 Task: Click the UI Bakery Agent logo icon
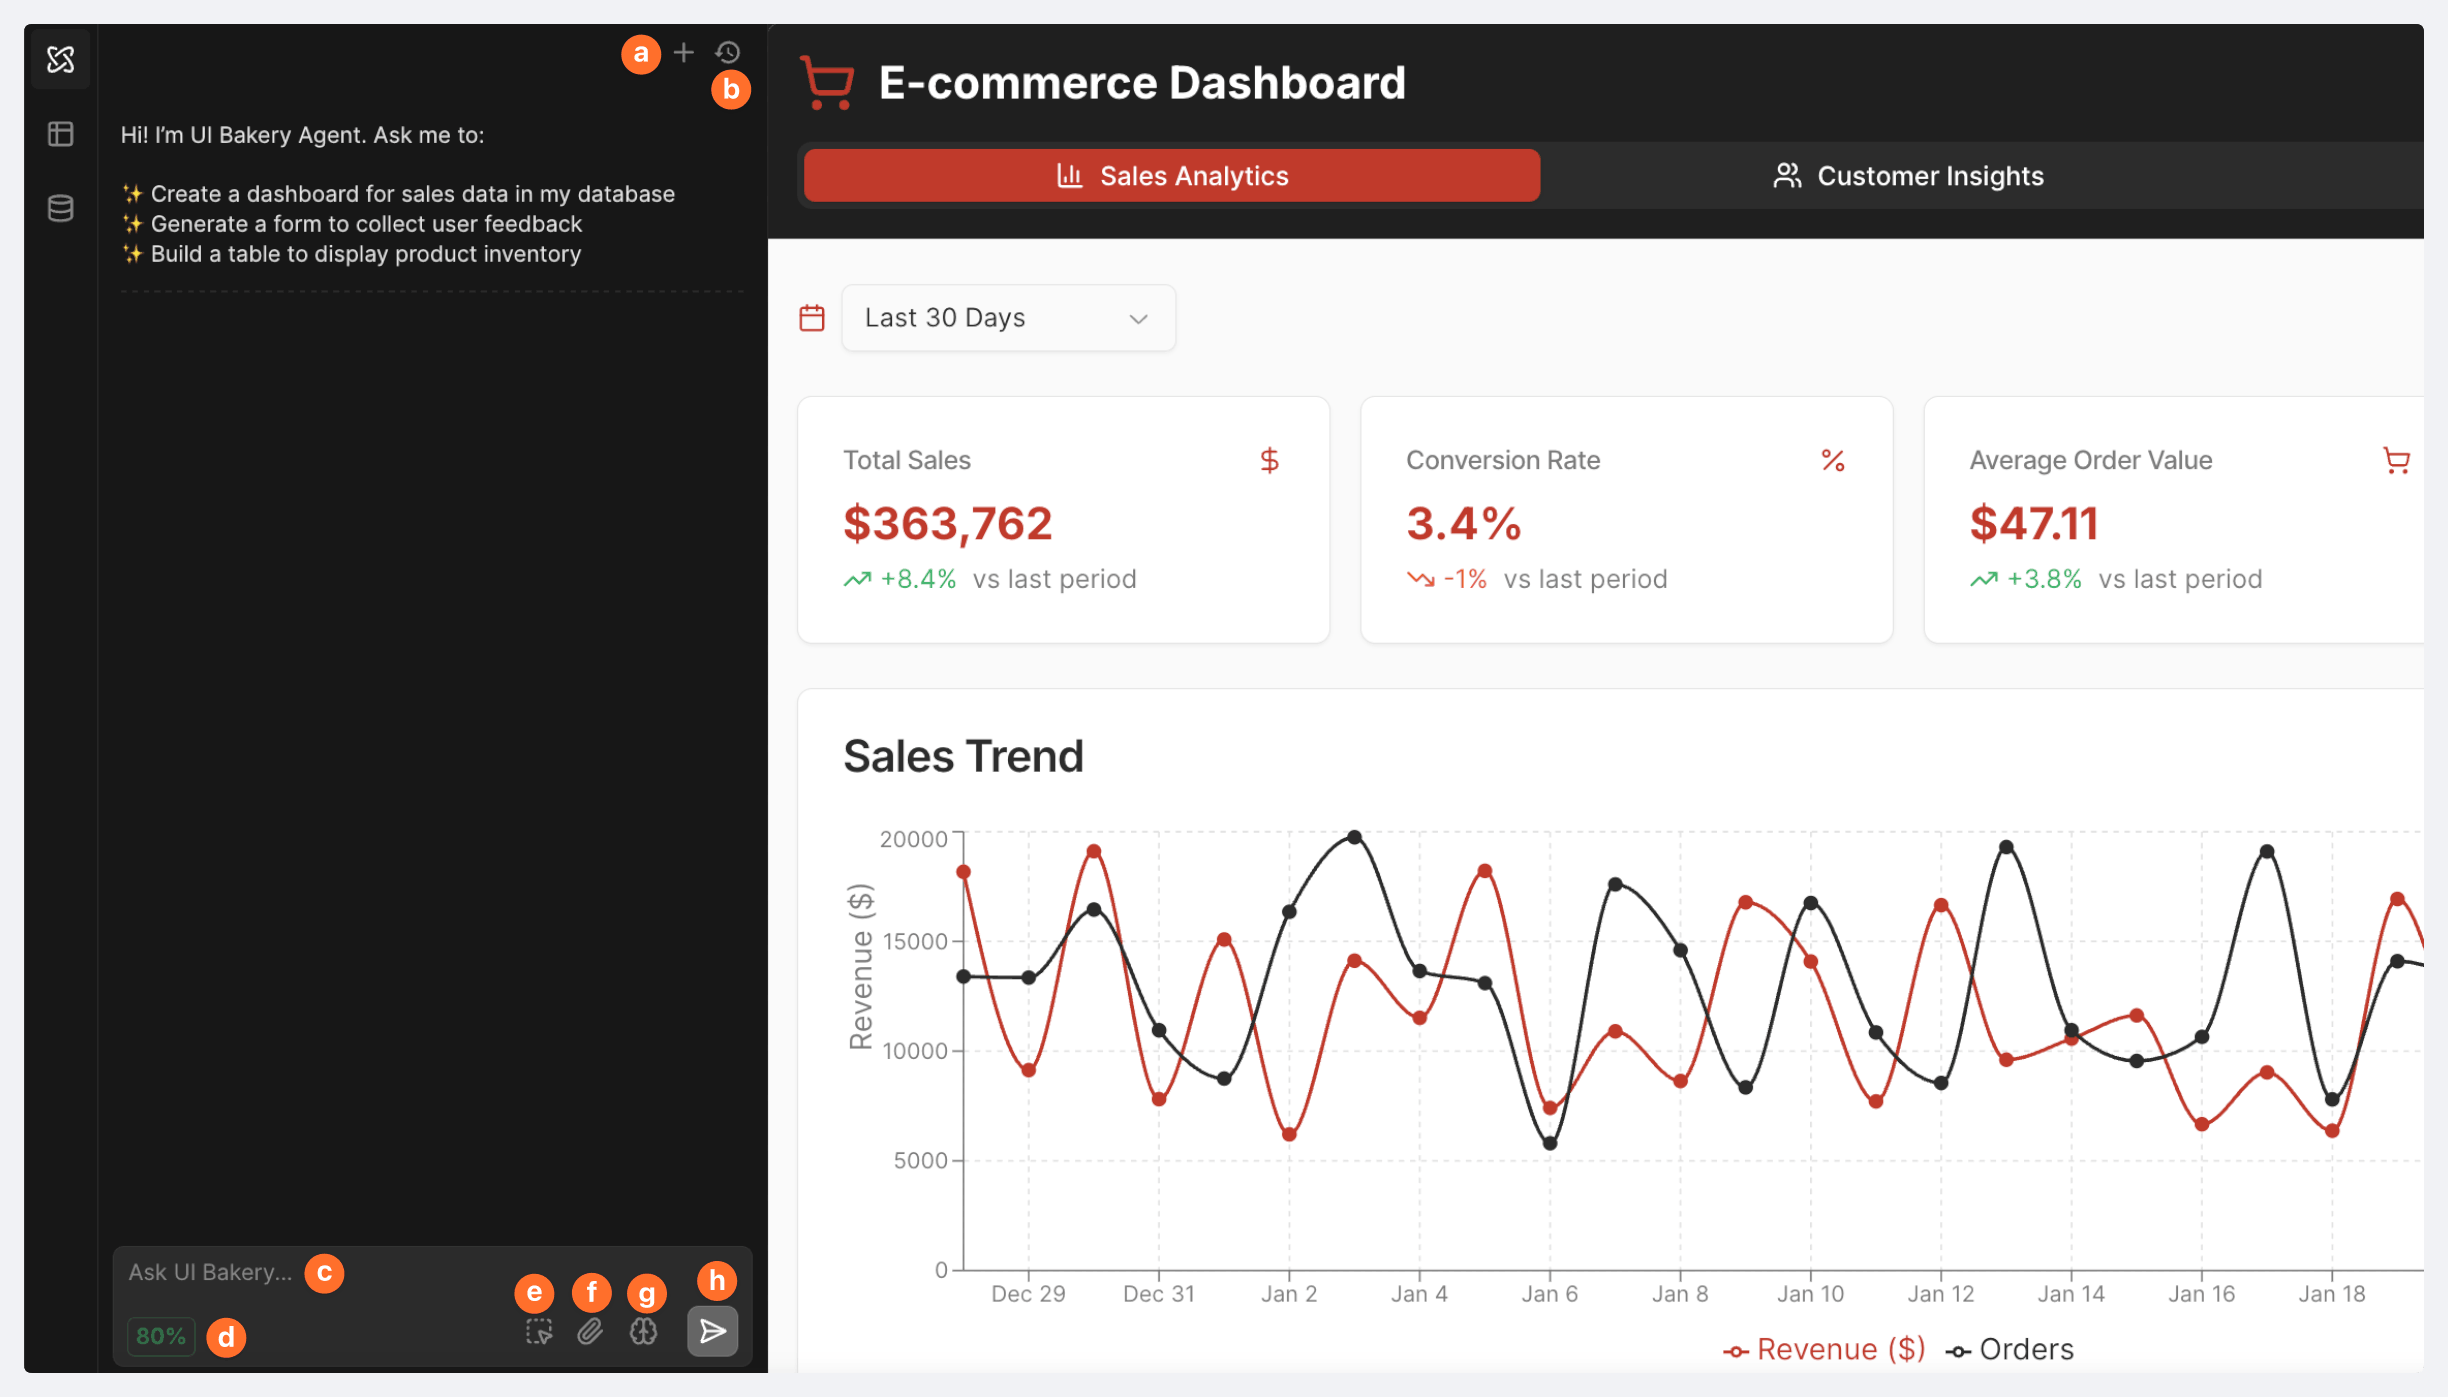click(x=60, y=59)
